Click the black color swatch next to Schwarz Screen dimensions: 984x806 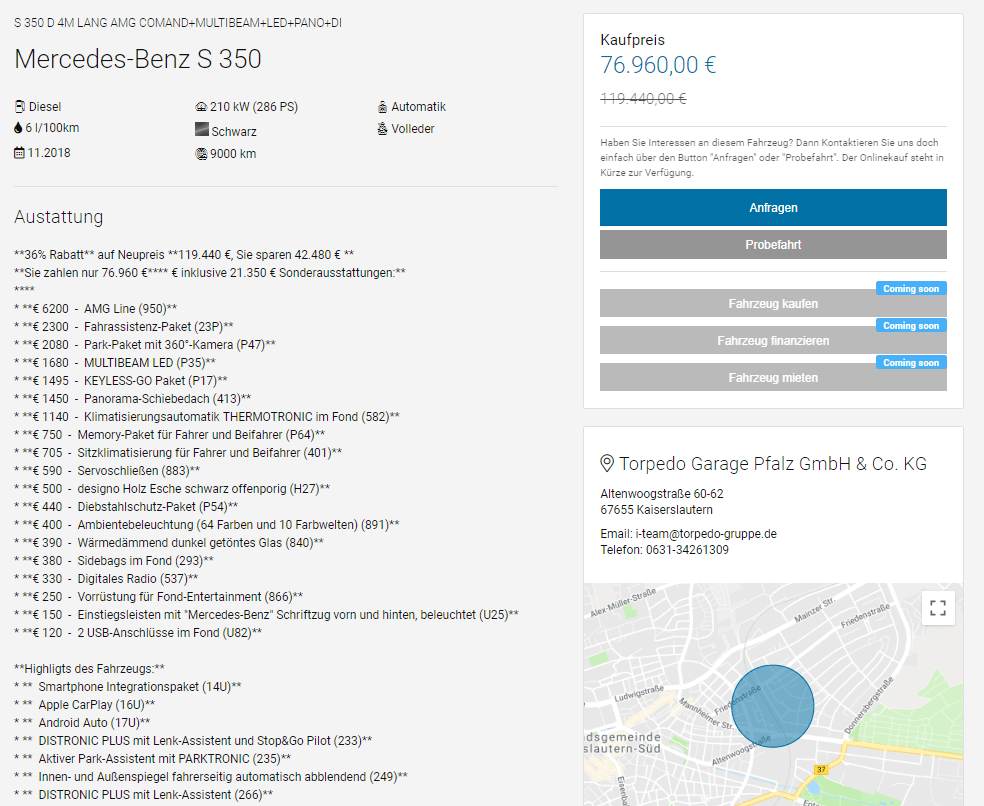click(x=201, y=129)
